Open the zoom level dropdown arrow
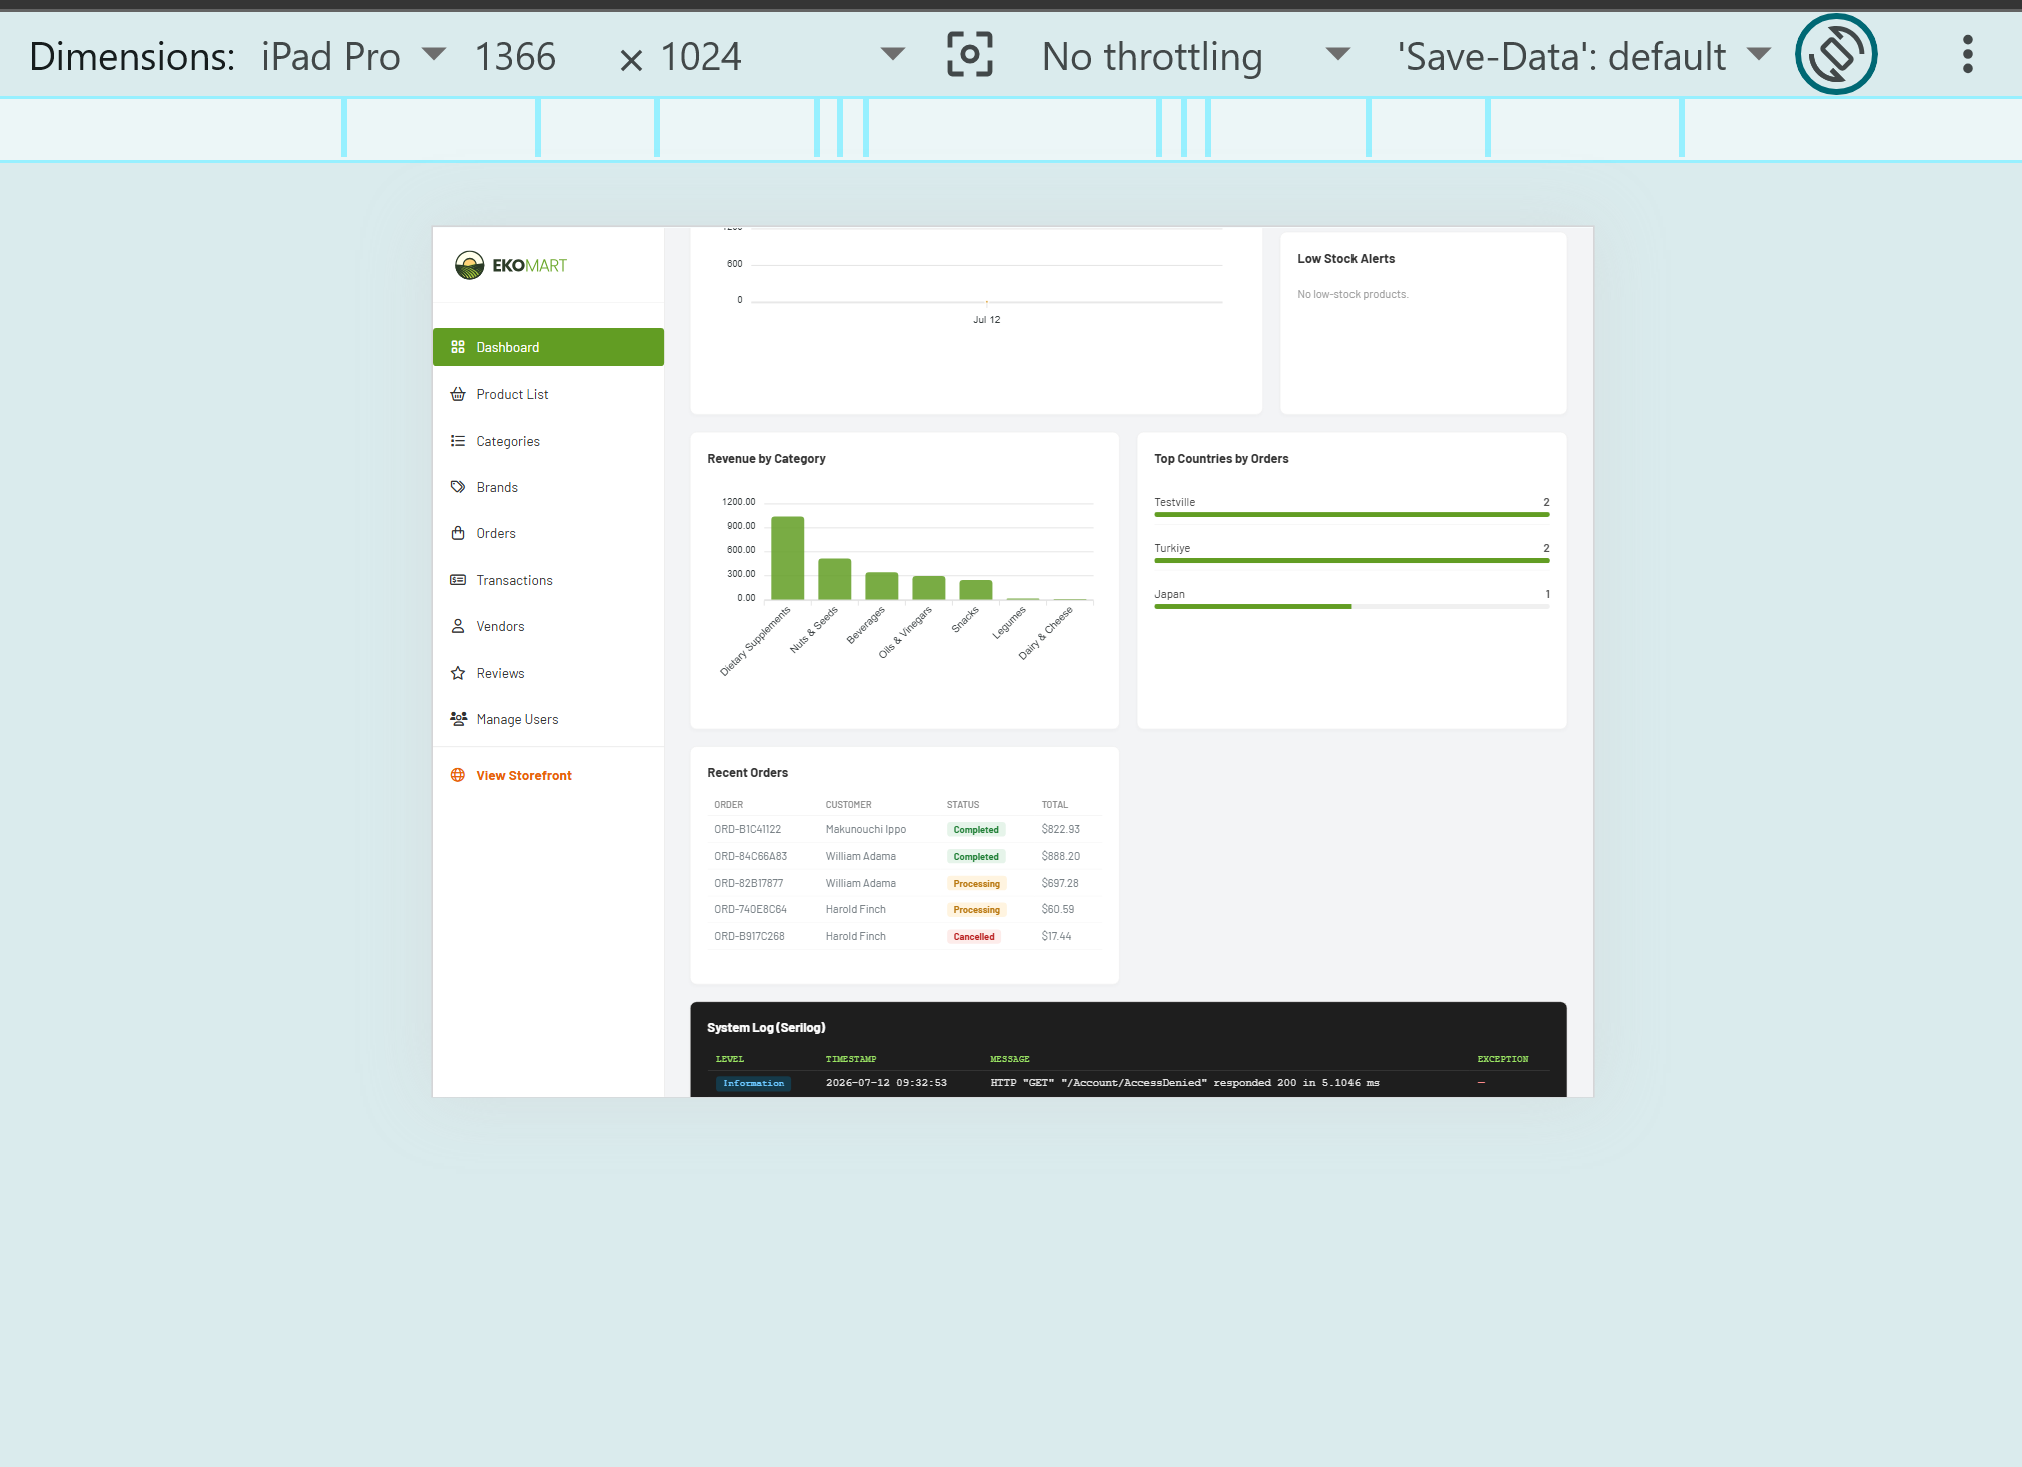This screenshot has height=1467, width=2022. coord(893,54)
